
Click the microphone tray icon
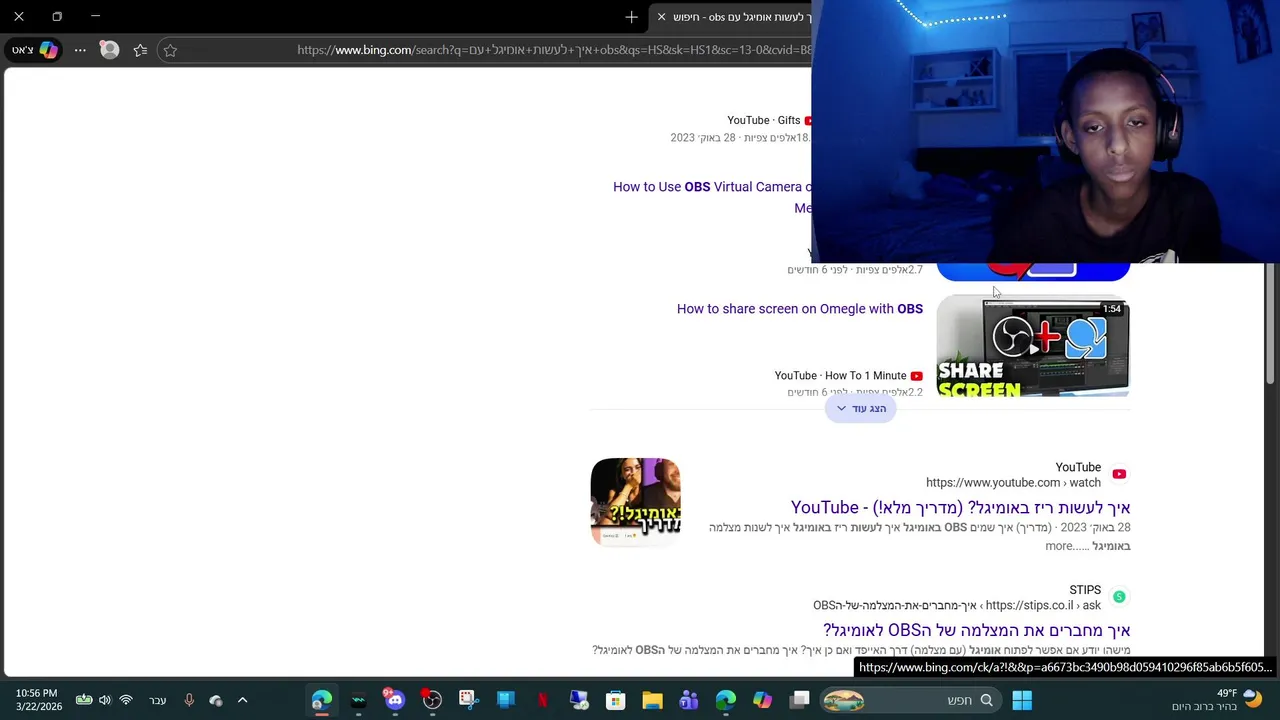tap(189, 700)
